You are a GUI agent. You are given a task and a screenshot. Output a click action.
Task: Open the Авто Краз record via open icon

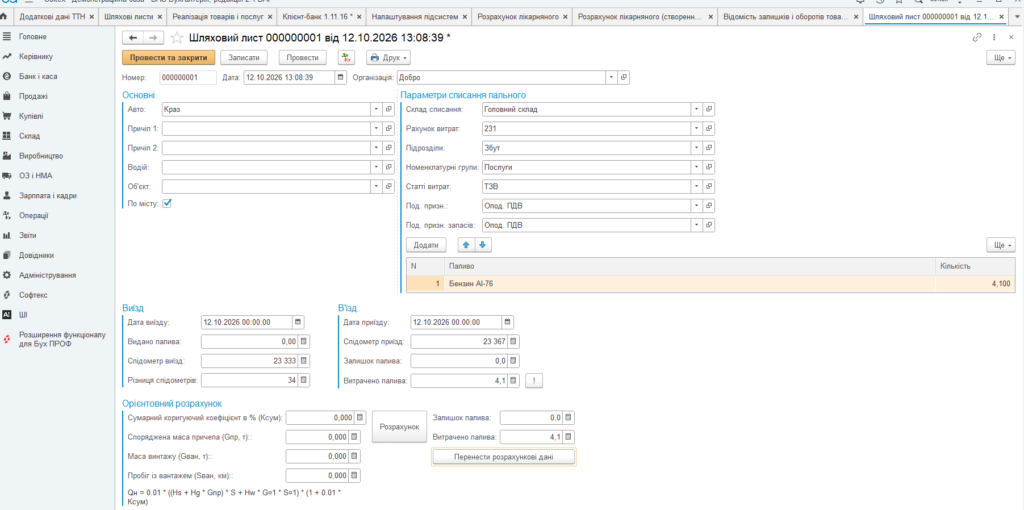coord(389,109)
